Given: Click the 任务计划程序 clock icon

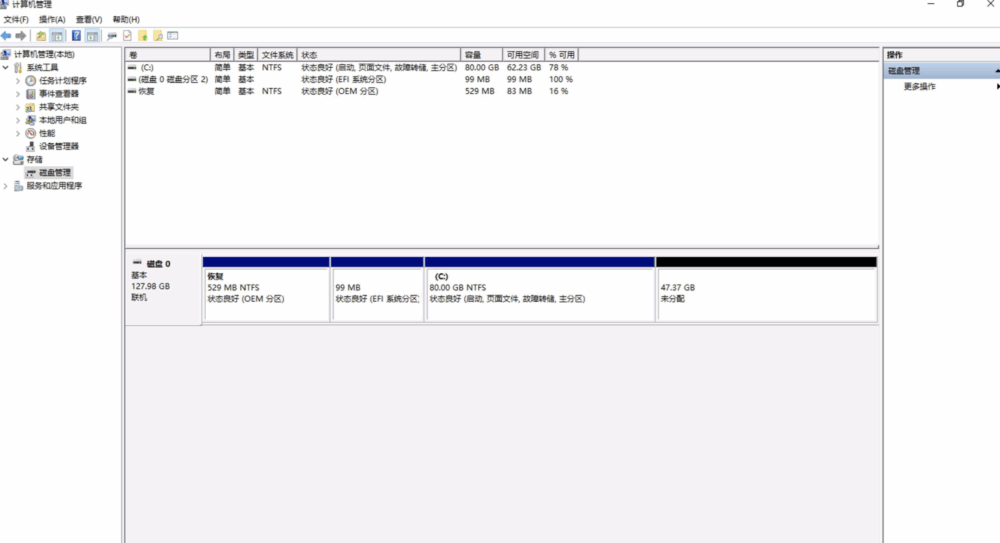Looking at the screenshot, I should point(31,80).
